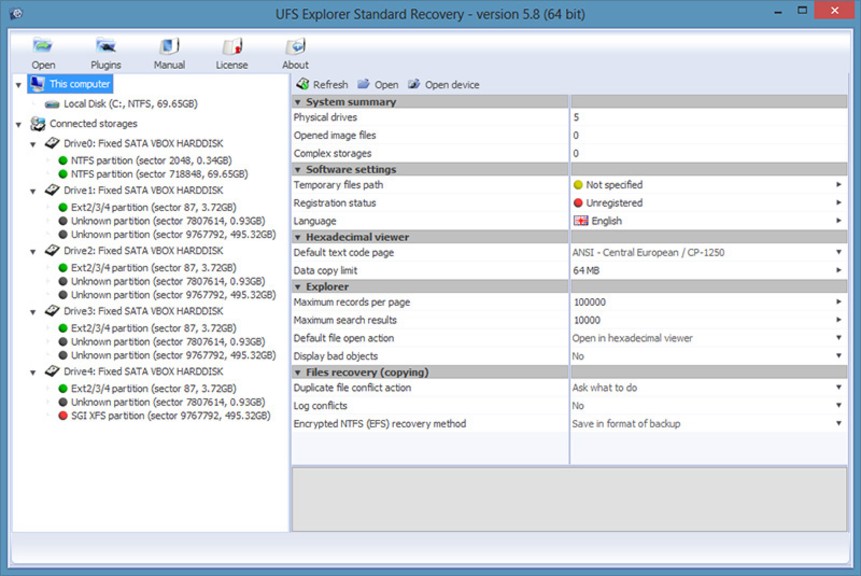Viewport: 861px width, 576px height.
Task: Collapse the Connected storages tree node
Action: 19,124
